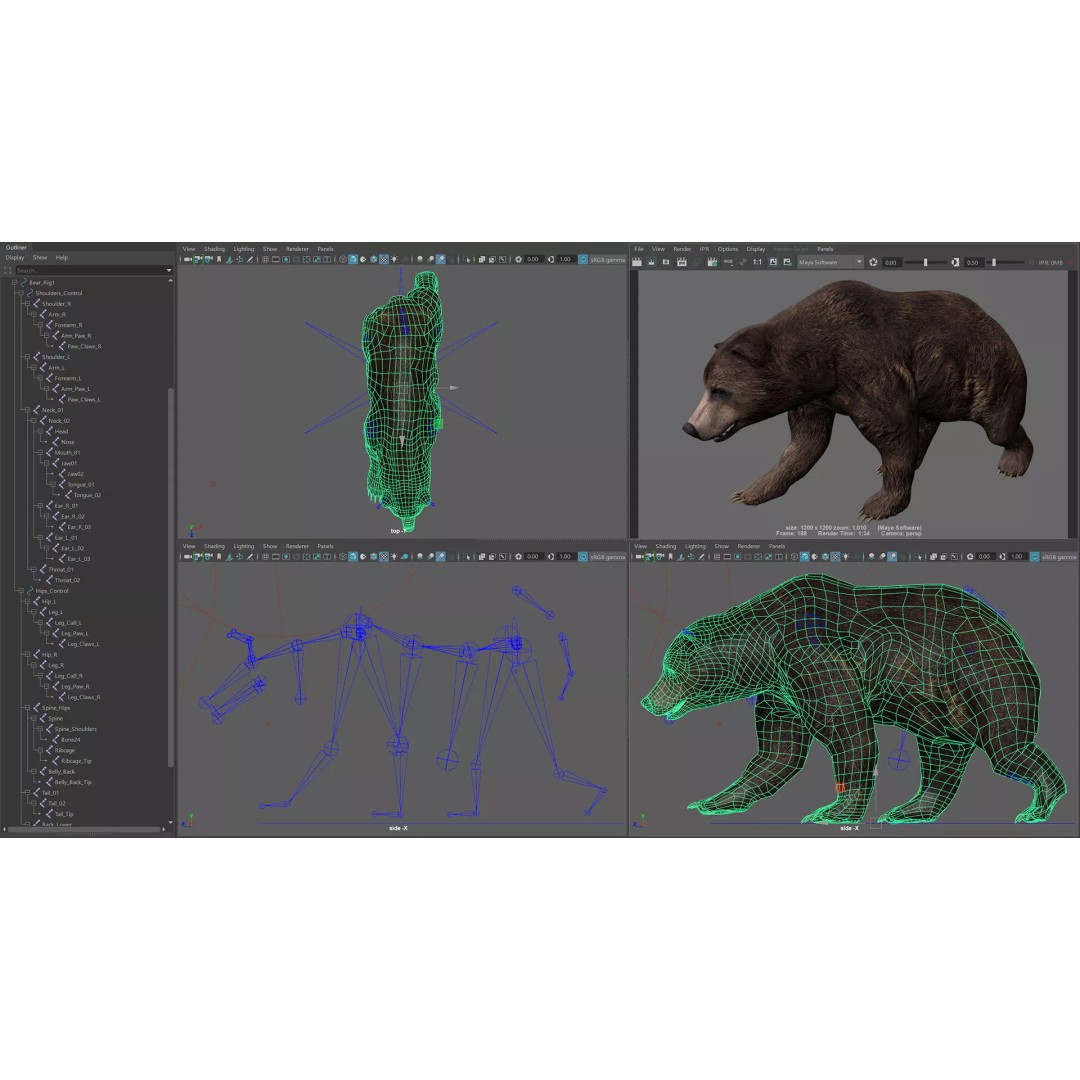Click exposure aperture icon in Render View
The height and width of the screenshot is (1080, 1080).
[873, 262]
